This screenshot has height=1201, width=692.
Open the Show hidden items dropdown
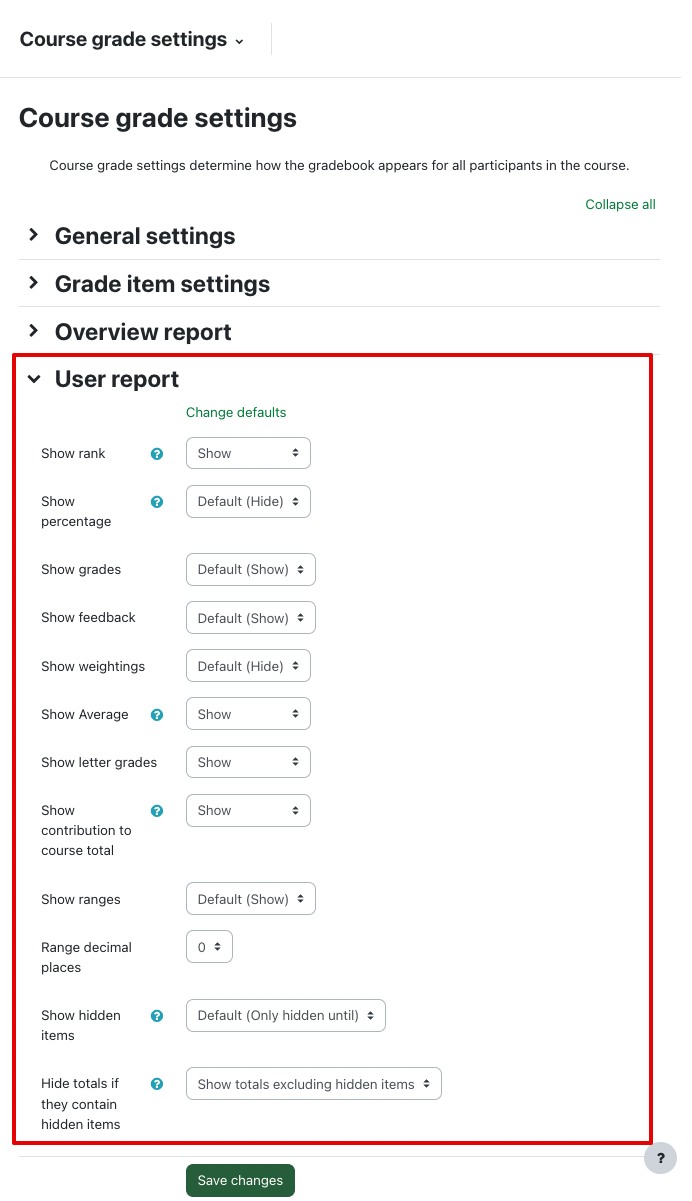pos(285,1015)
